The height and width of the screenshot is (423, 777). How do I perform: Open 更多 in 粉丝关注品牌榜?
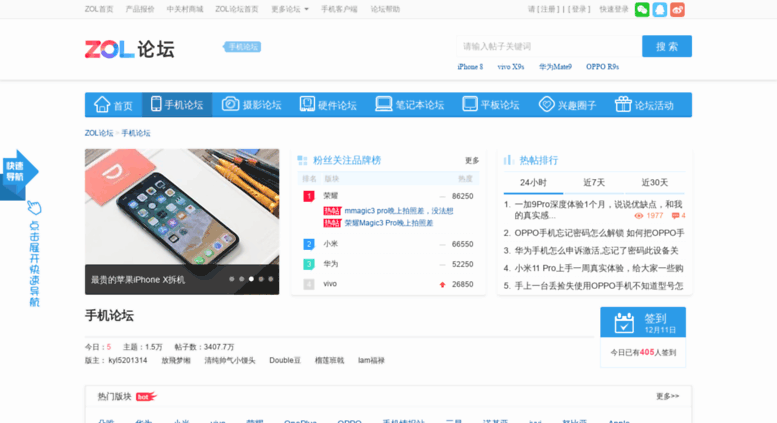pos(472,160)
